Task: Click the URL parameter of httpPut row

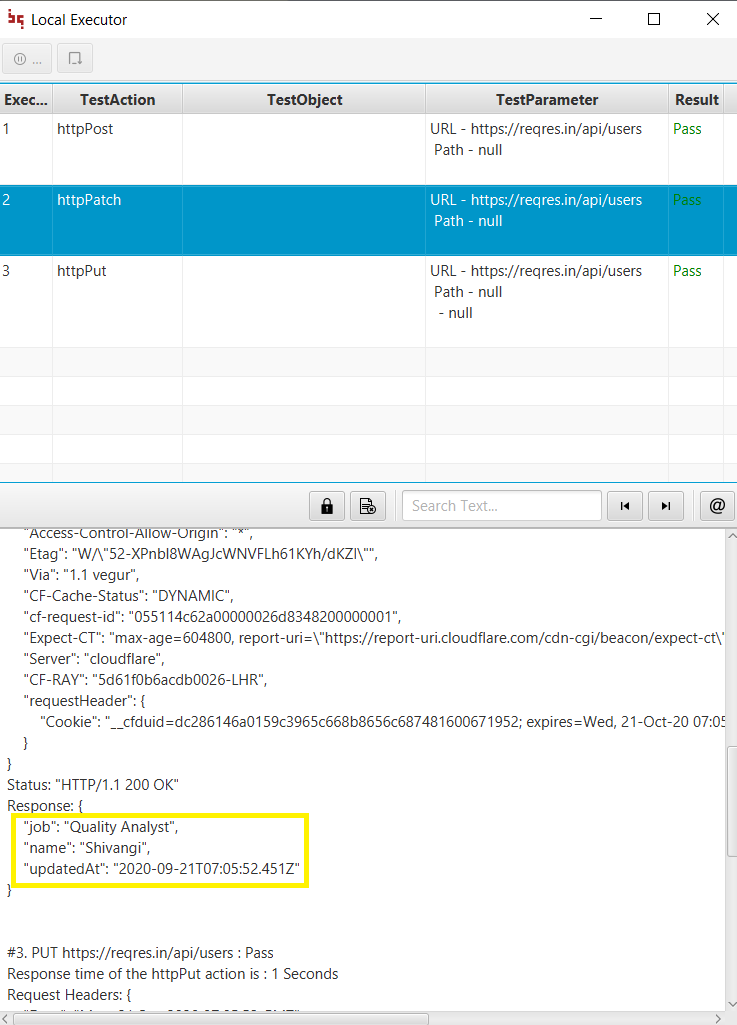Action: (536, 271)
